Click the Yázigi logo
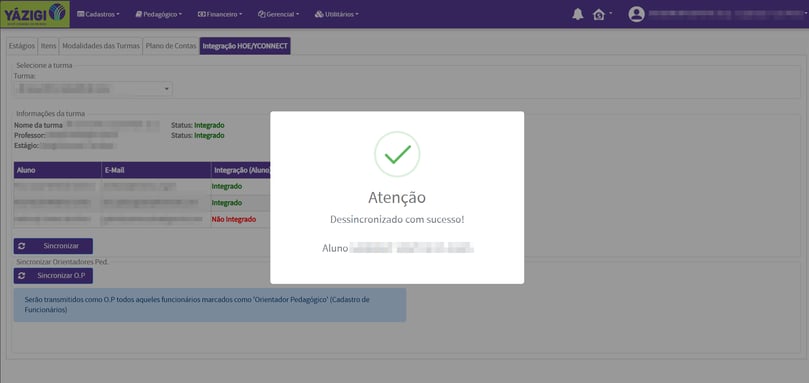Image resolution: width=809 pixels, height=383 pixels. [35, 14]
